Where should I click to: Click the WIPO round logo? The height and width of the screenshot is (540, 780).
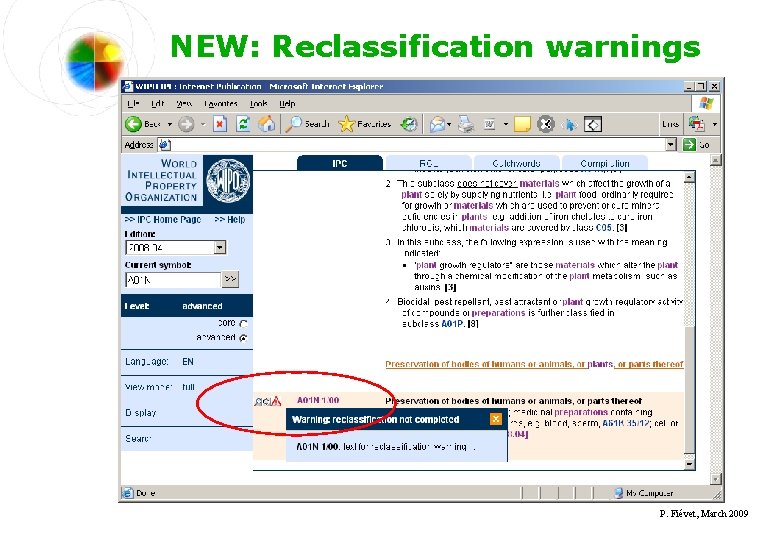click(228, 180)
